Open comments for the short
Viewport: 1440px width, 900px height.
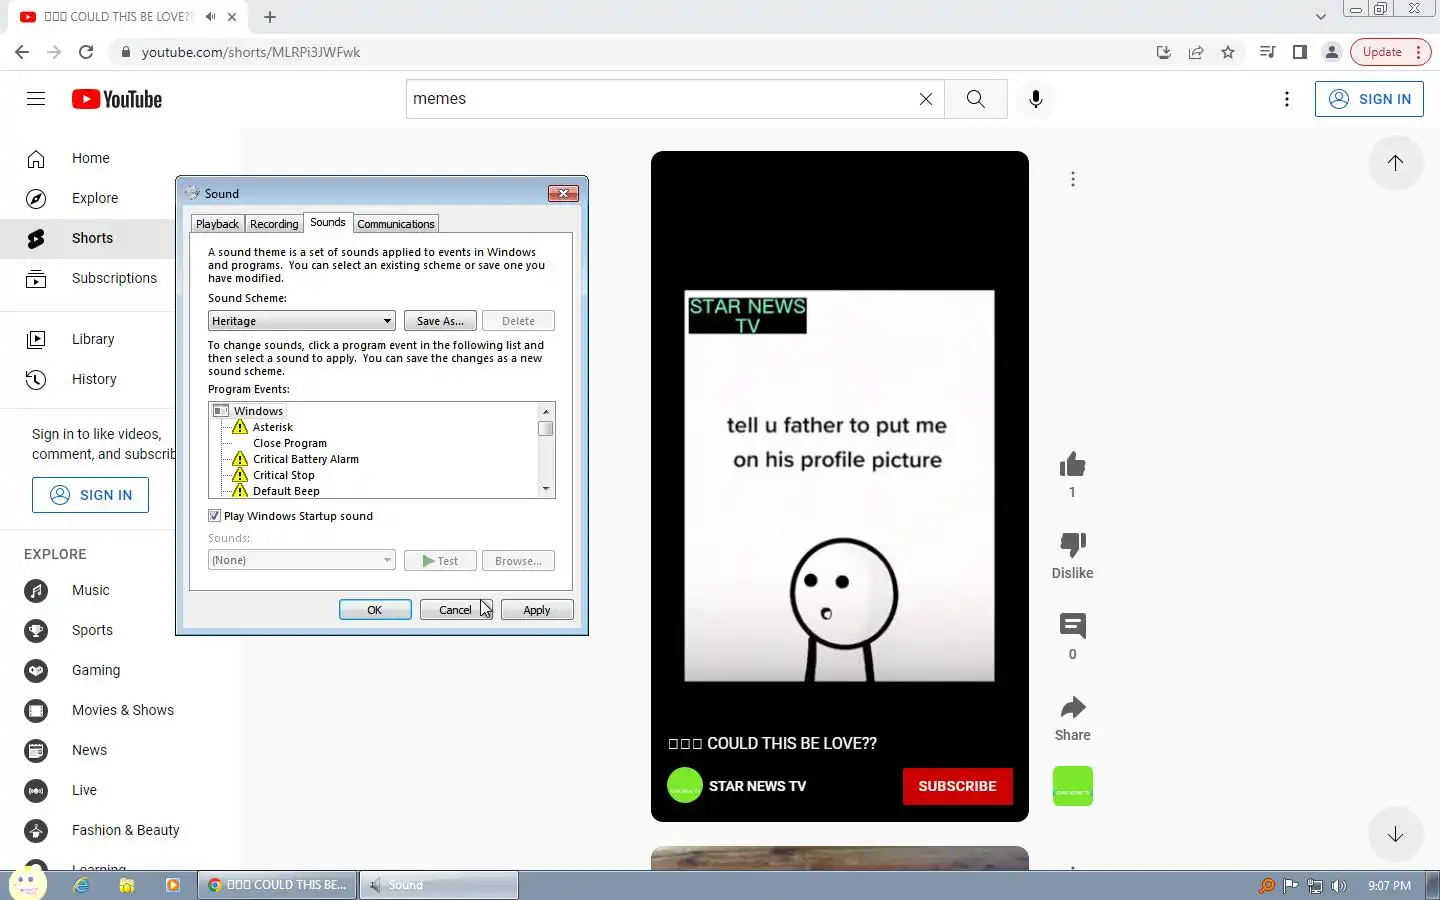tap(1073, 626)
